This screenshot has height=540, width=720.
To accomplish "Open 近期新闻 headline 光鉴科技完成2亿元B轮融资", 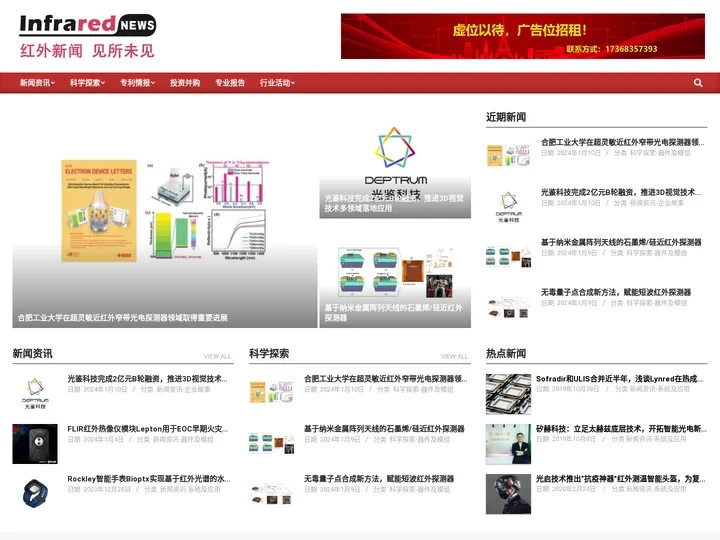I will click(x=621, y=192).
